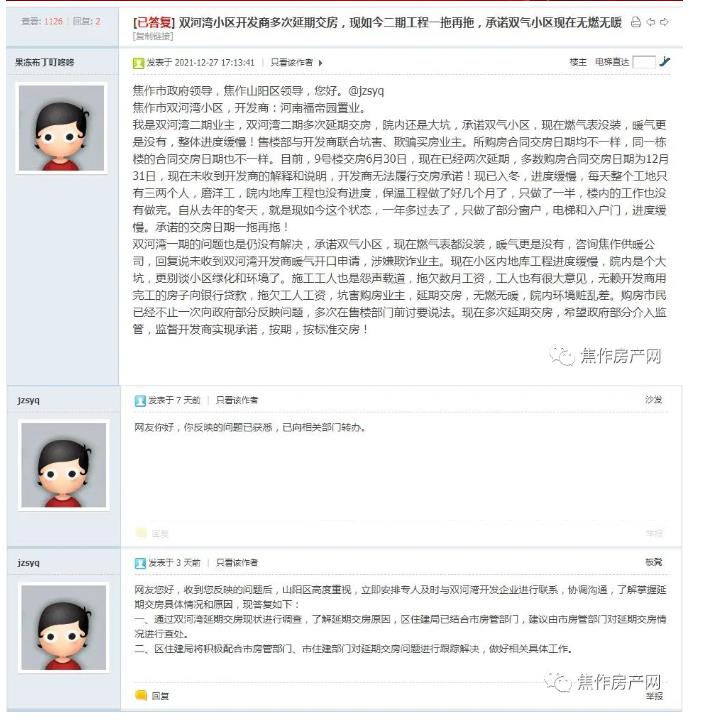Click the 举报 link on the last post

tap(654, 696)
